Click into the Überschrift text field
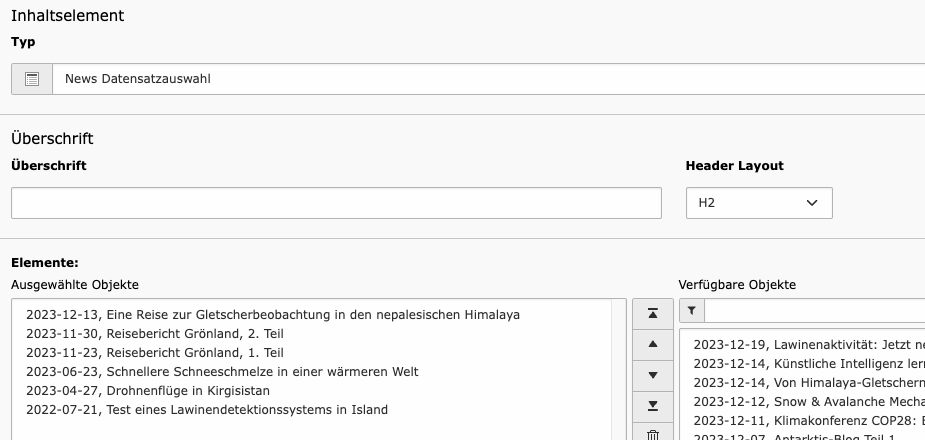This screenshot has height=440, width=925. tap(336, 203)
